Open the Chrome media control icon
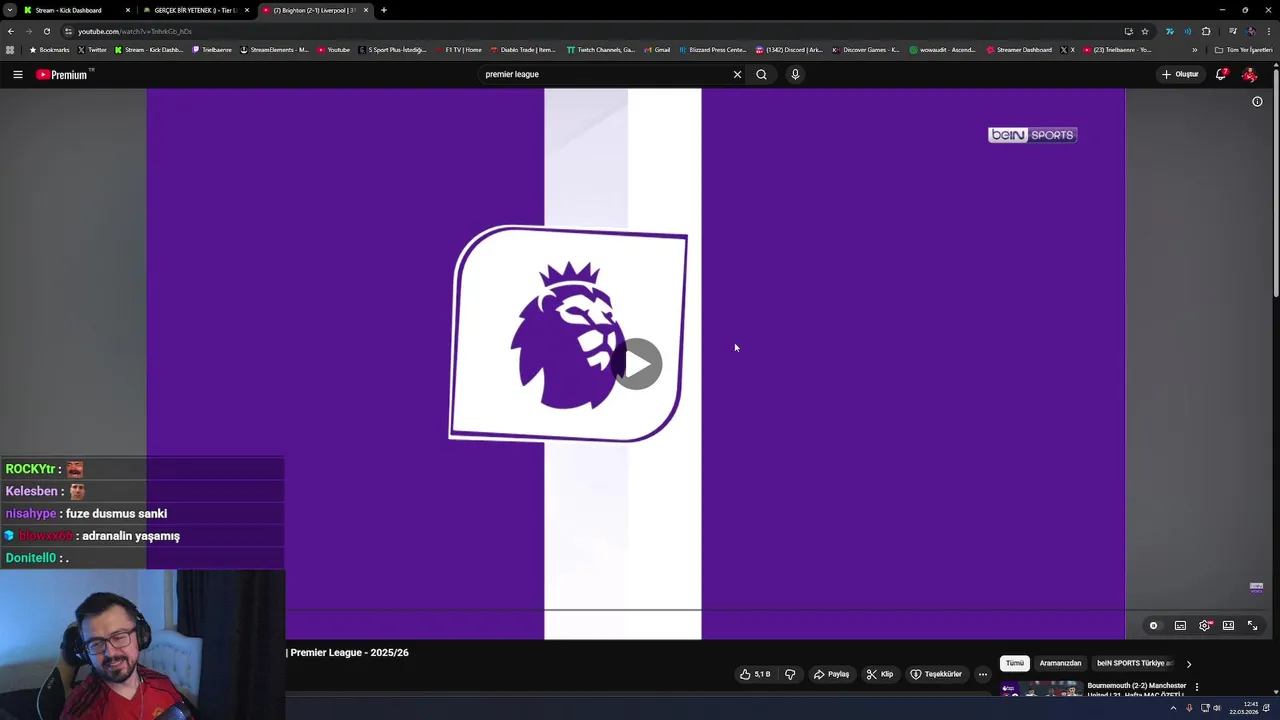Image resolution: width=1280 pixels, height=720 pixels. 1233,31
